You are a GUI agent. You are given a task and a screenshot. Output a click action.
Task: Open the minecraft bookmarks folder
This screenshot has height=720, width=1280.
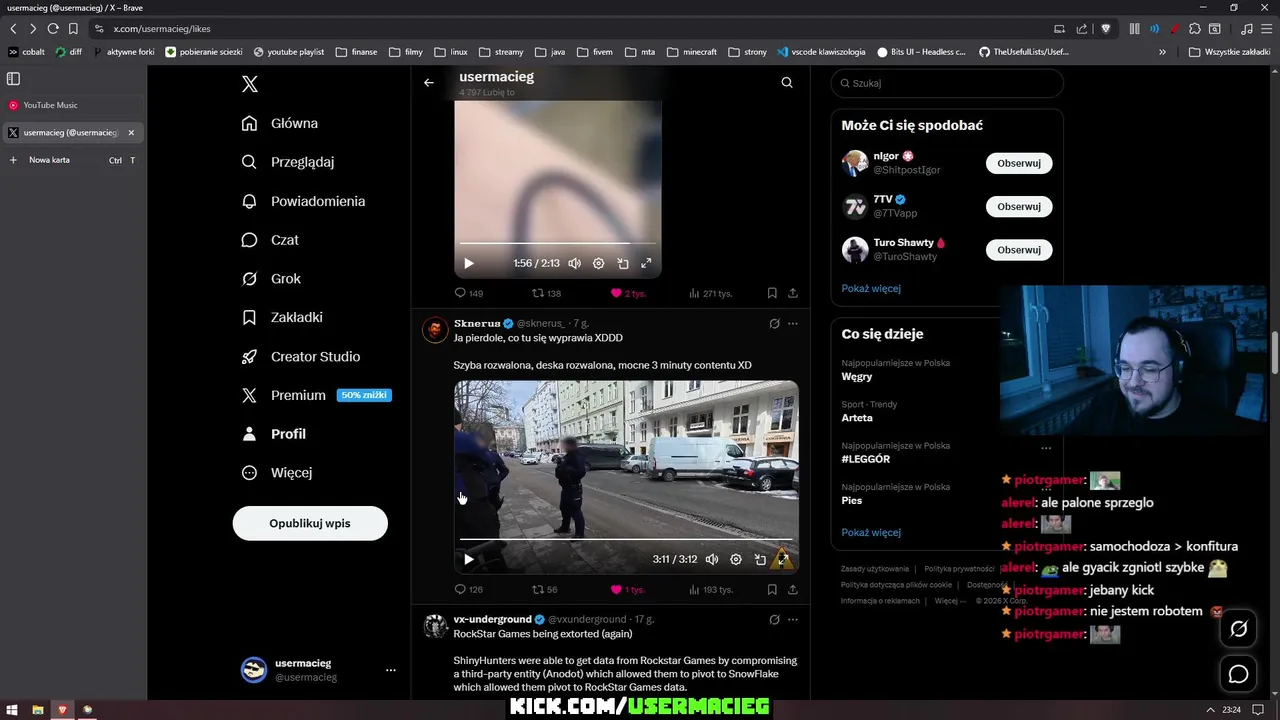click(692, 52)
